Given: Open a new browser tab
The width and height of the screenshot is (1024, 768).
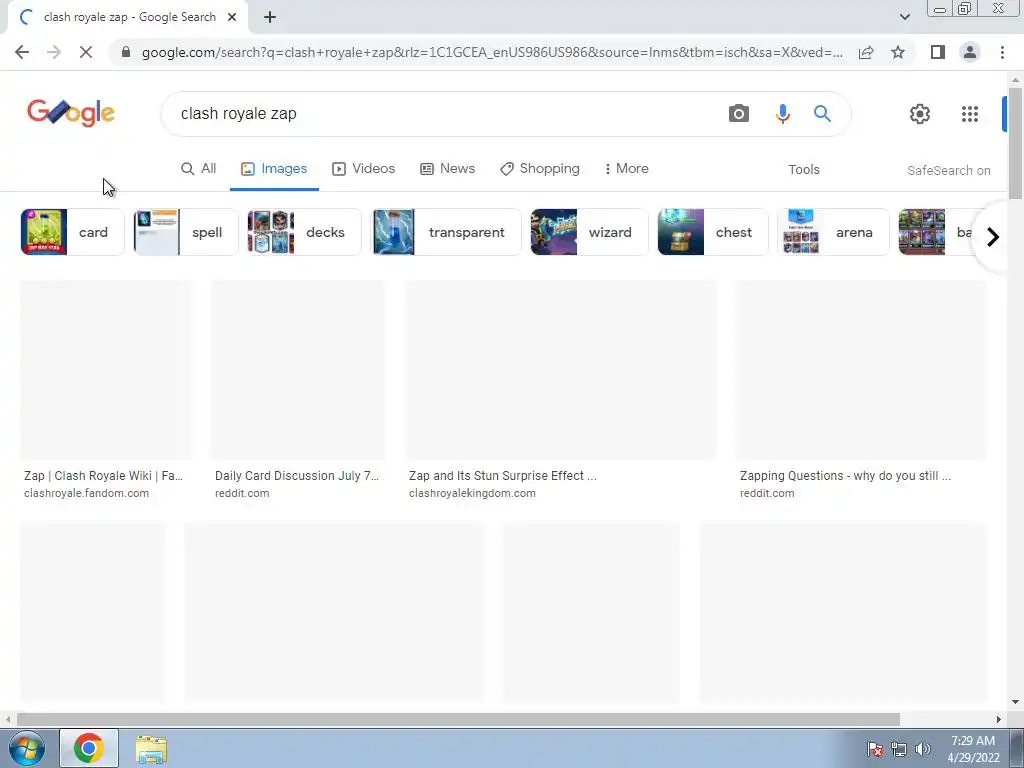Looking at the screenshot, I should pyautogui.click(x=270, y=18).
